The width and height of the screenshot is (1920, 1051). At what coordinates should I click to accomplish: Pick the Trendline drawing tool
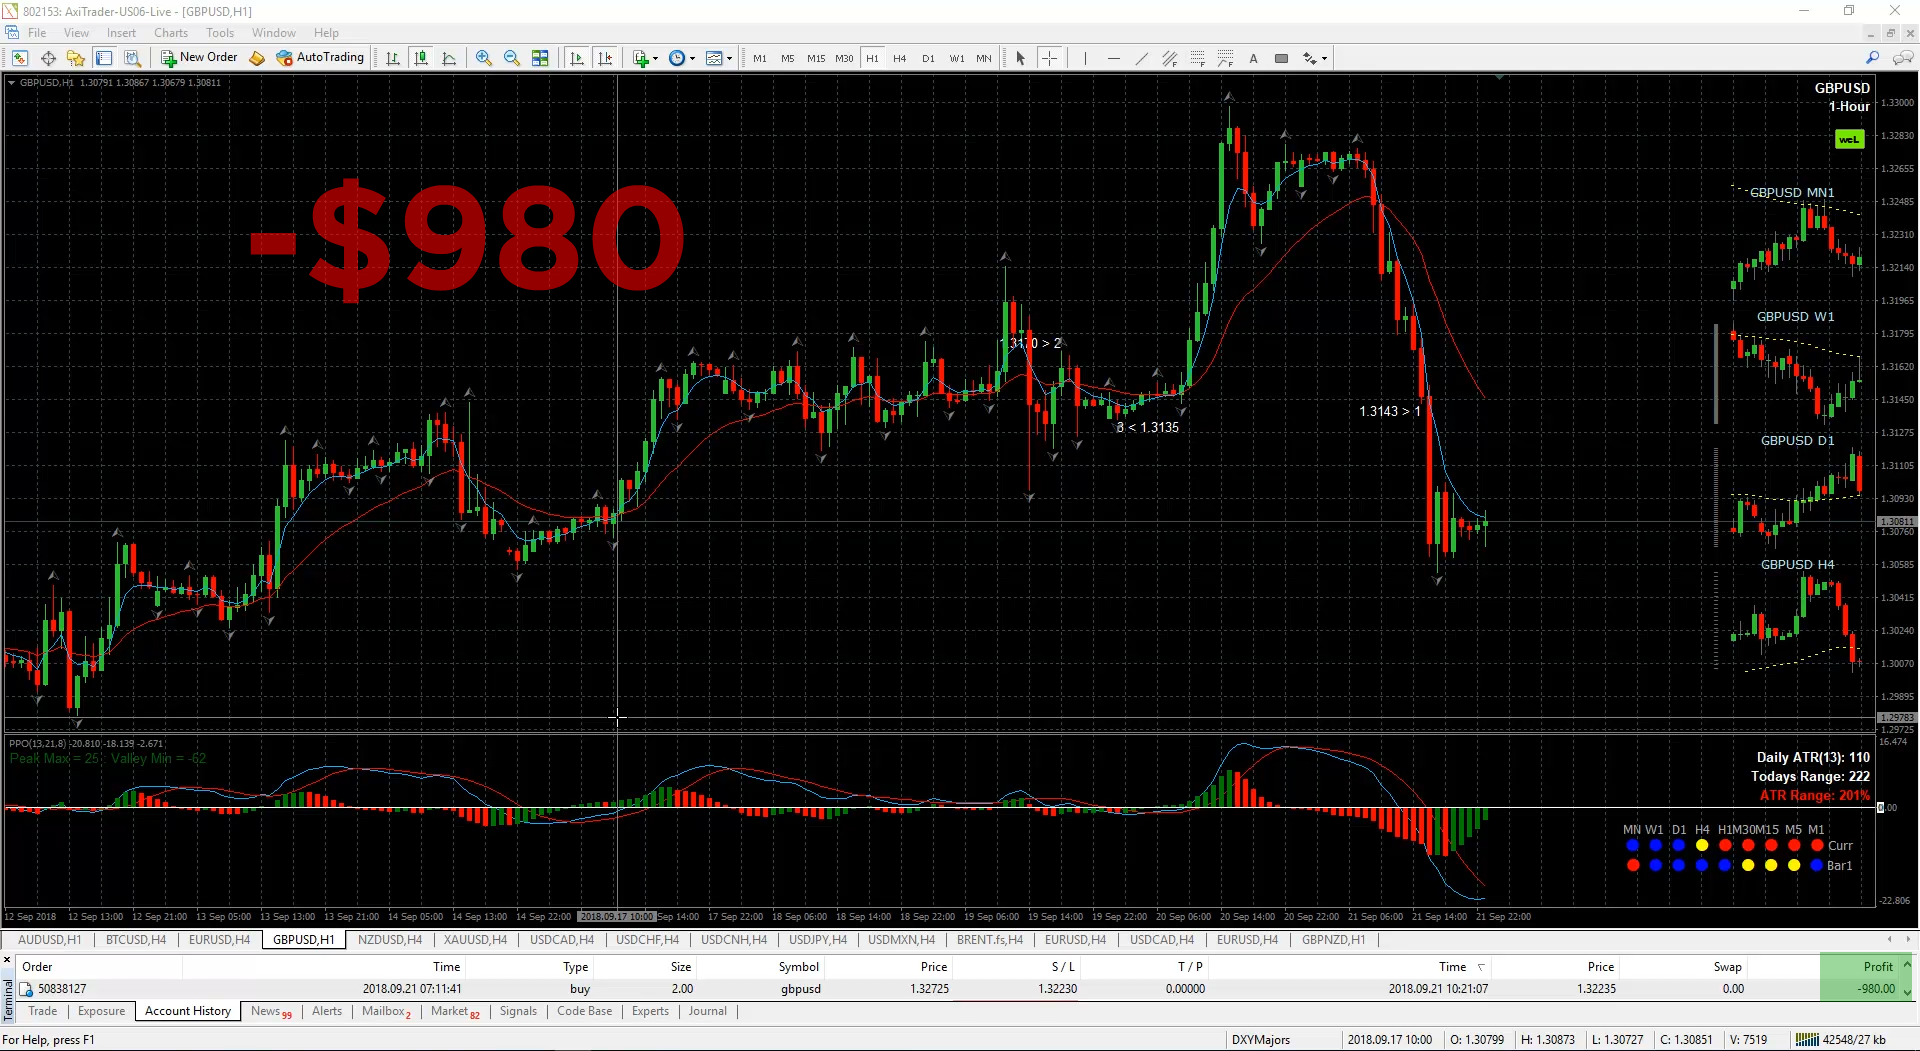click(1141, 58)
